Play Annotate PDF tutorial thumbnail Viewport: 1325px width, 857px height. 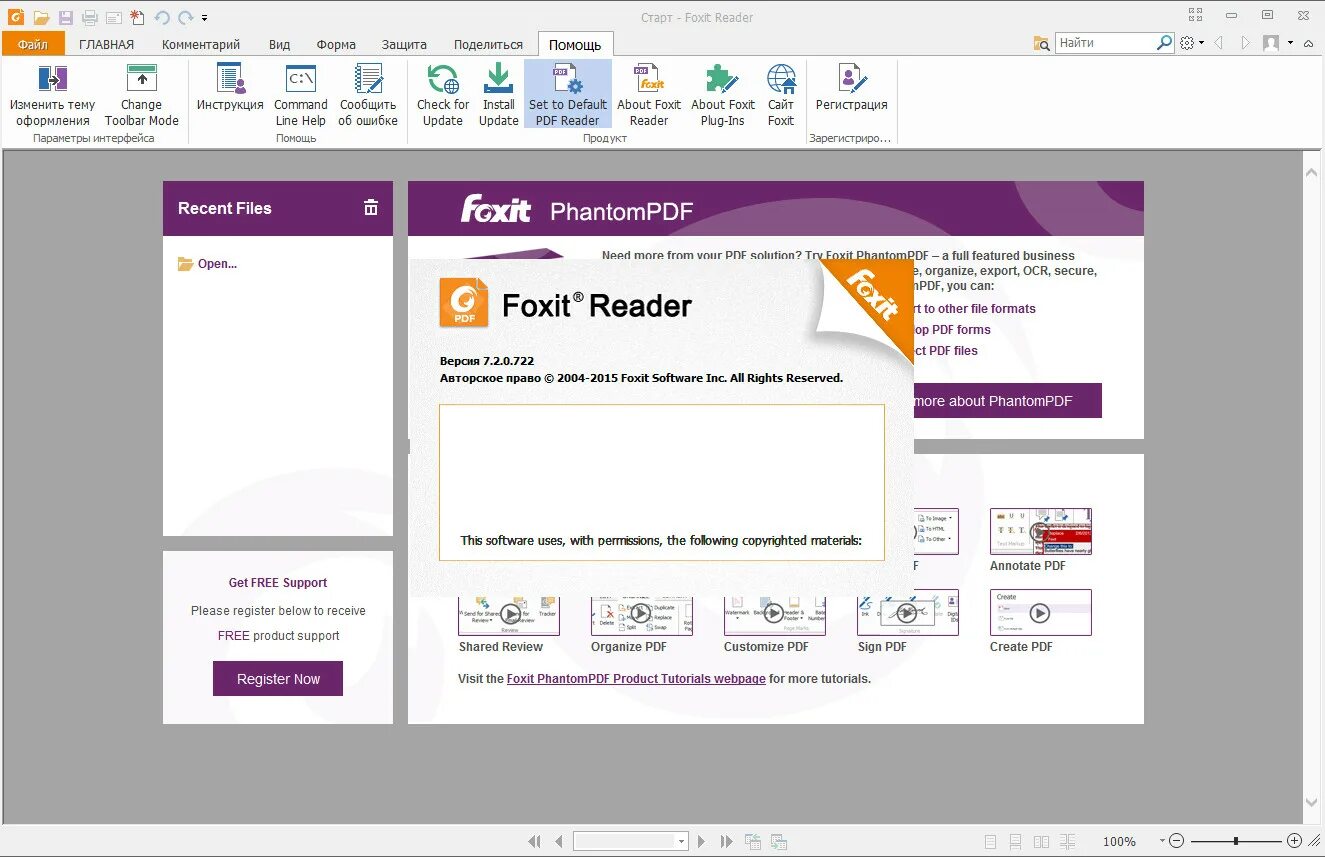[1040, 531]
